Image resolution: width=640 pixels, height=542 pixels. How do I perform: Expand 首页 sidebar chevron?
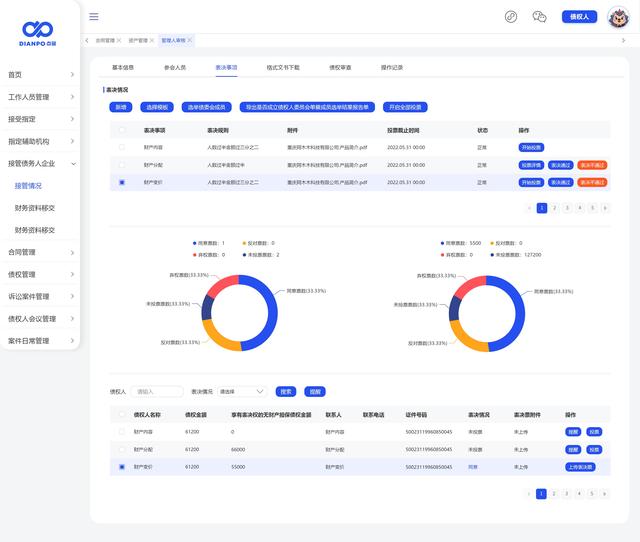[x=72, y=75]
